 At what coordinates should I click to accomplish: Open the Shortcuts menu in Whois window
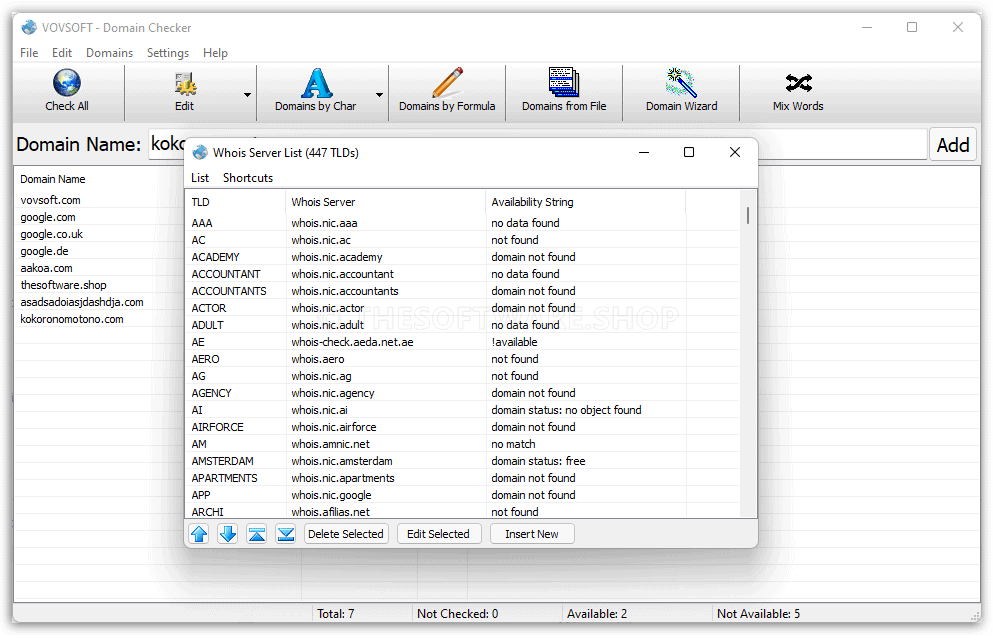(248, 178)
